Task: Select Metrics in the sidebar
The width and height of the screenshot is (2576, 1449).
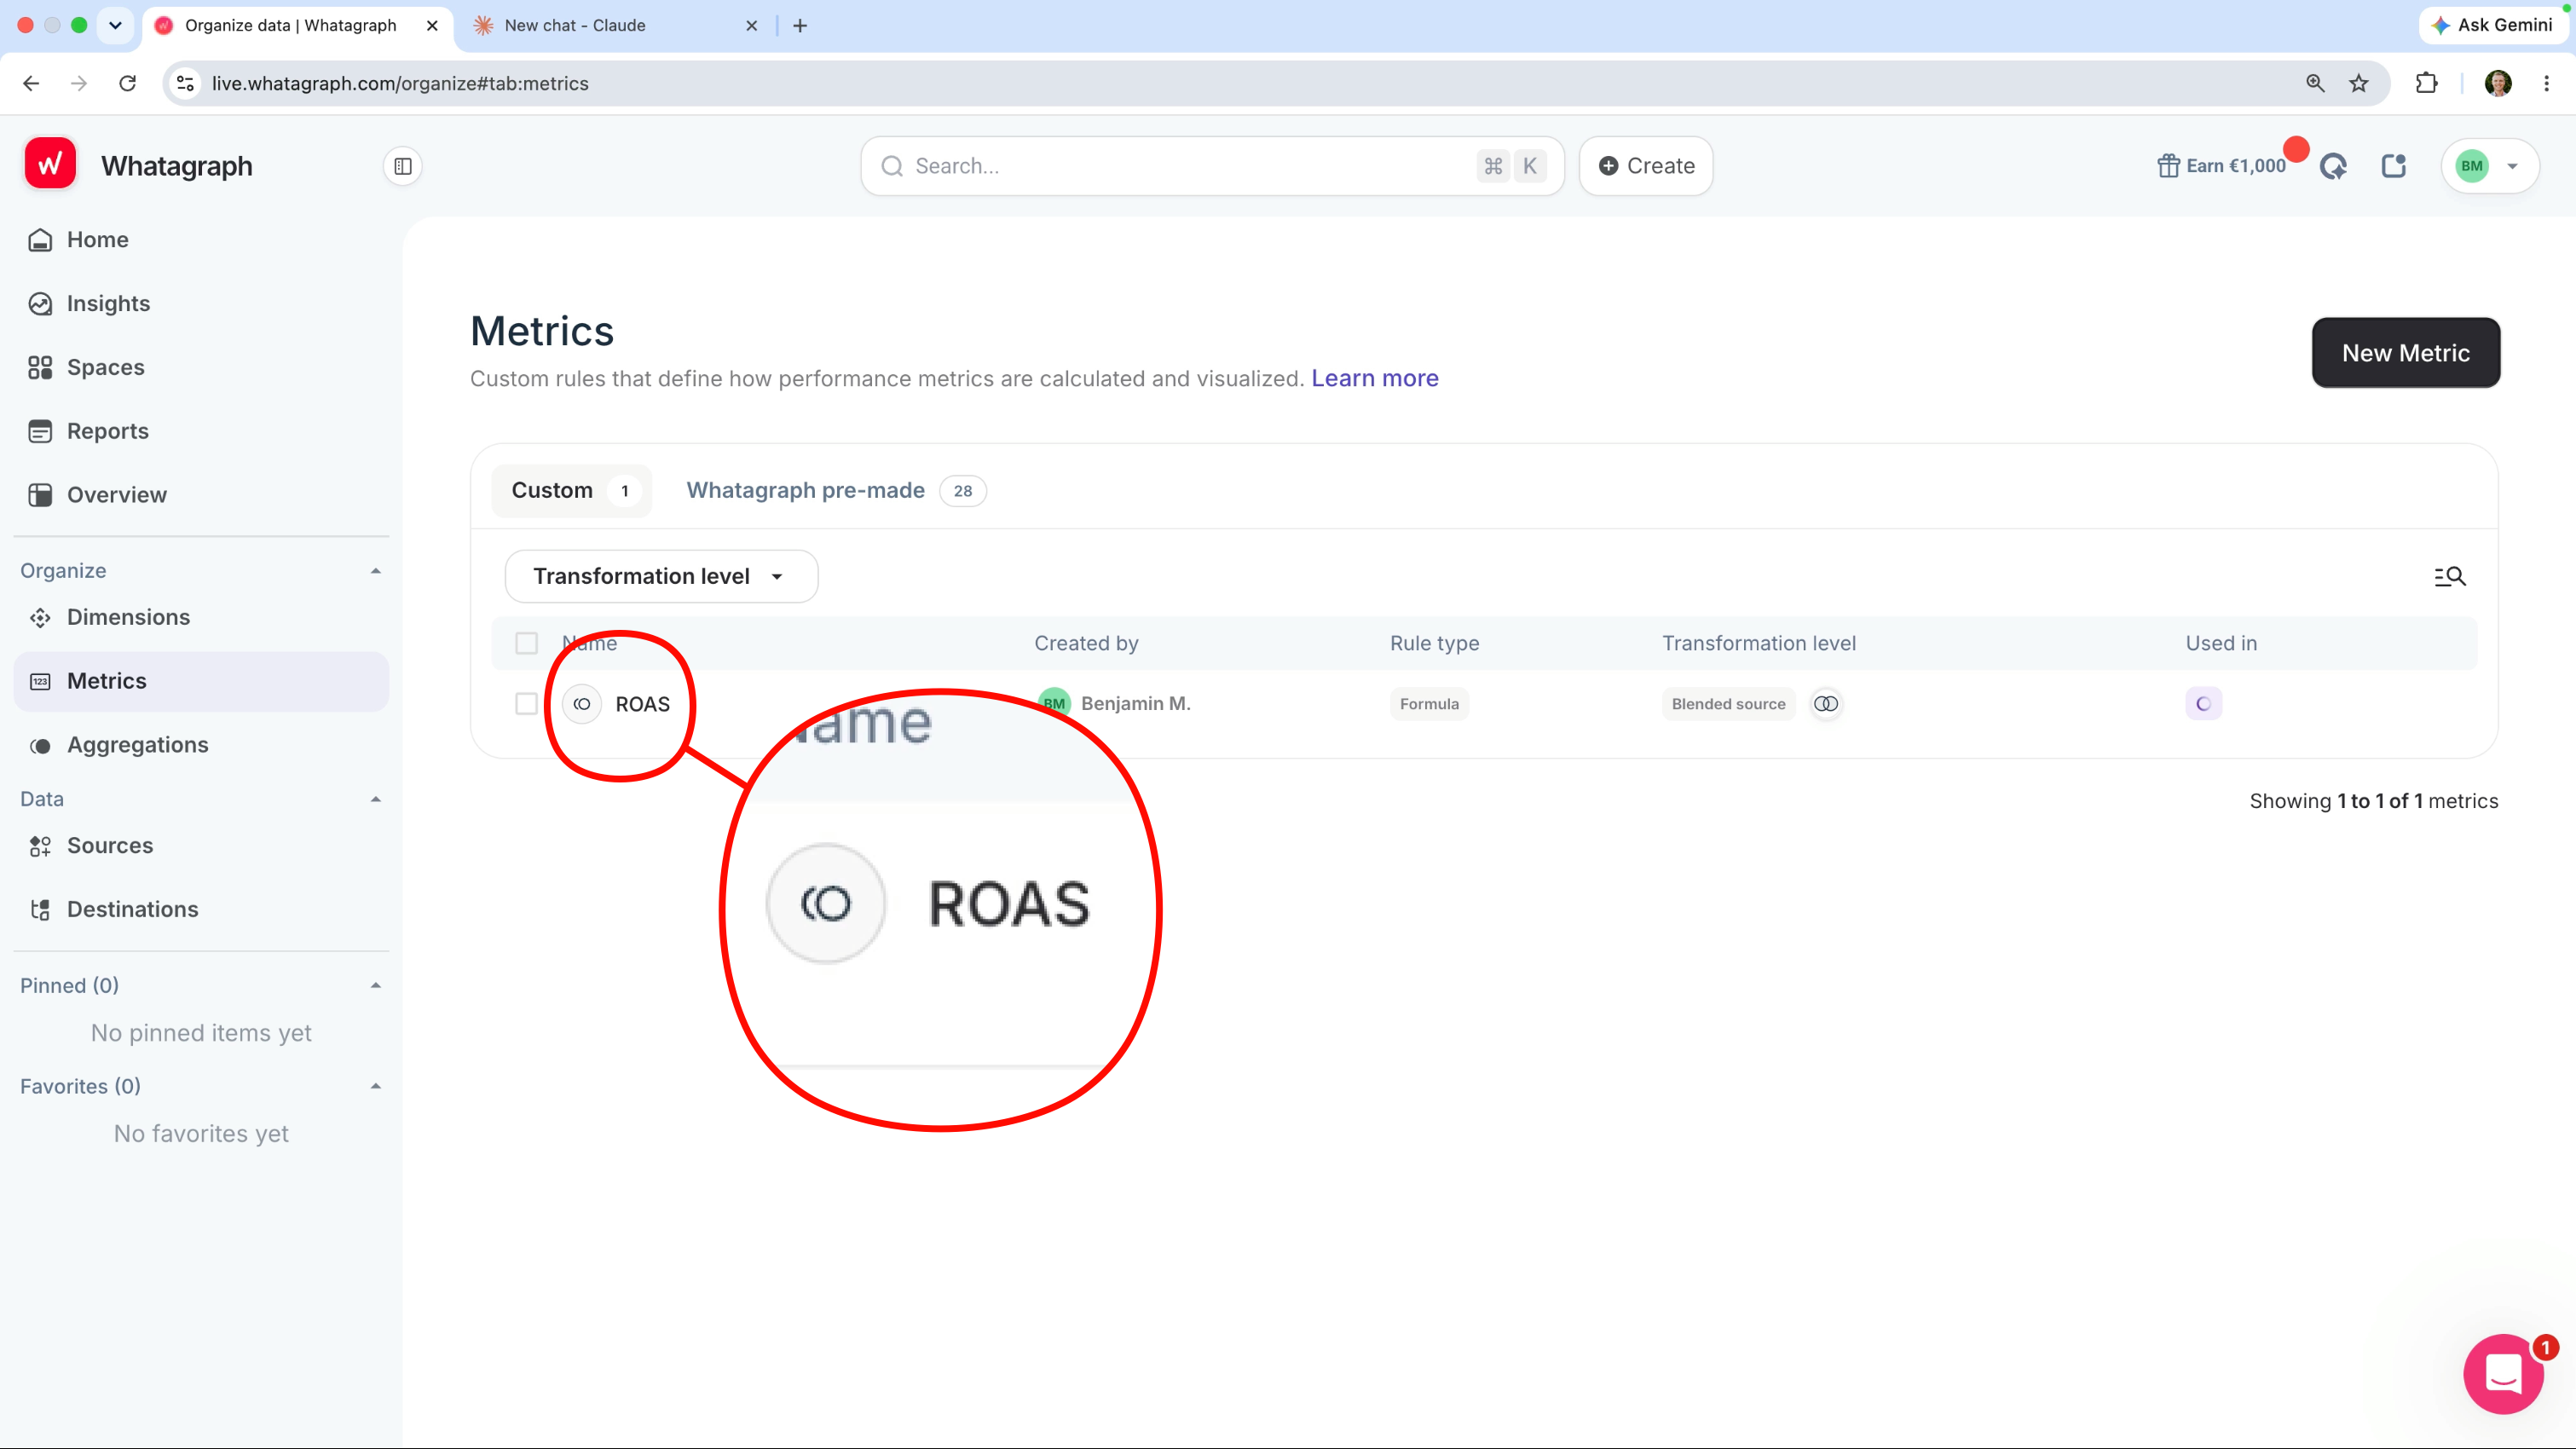Action: coord(200,681)
